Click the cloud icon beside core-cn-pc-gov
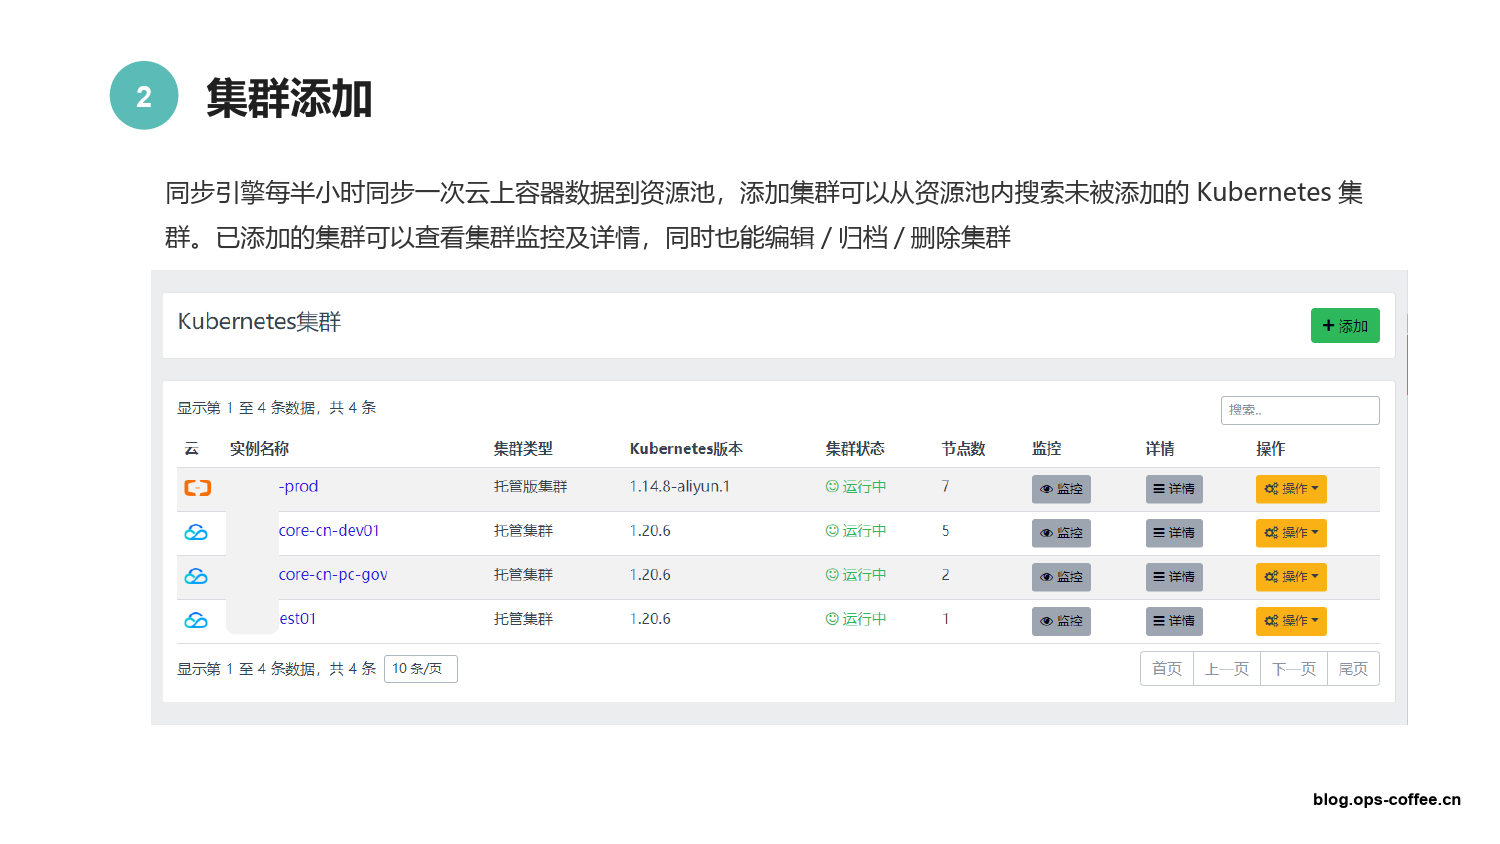The width and height of the screenshot is (1500, 844). (x=196, y=576)
